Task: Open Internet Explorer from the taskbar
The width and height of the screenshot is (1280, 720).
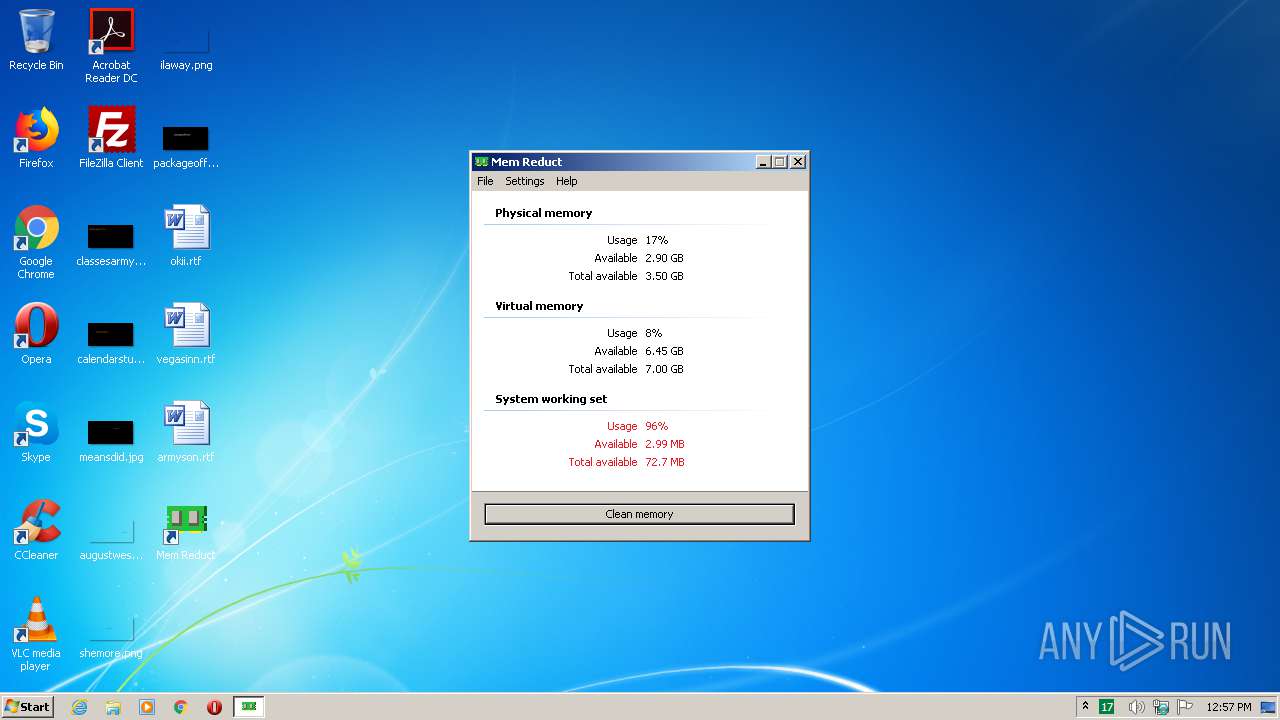Action: pos(79,707)
